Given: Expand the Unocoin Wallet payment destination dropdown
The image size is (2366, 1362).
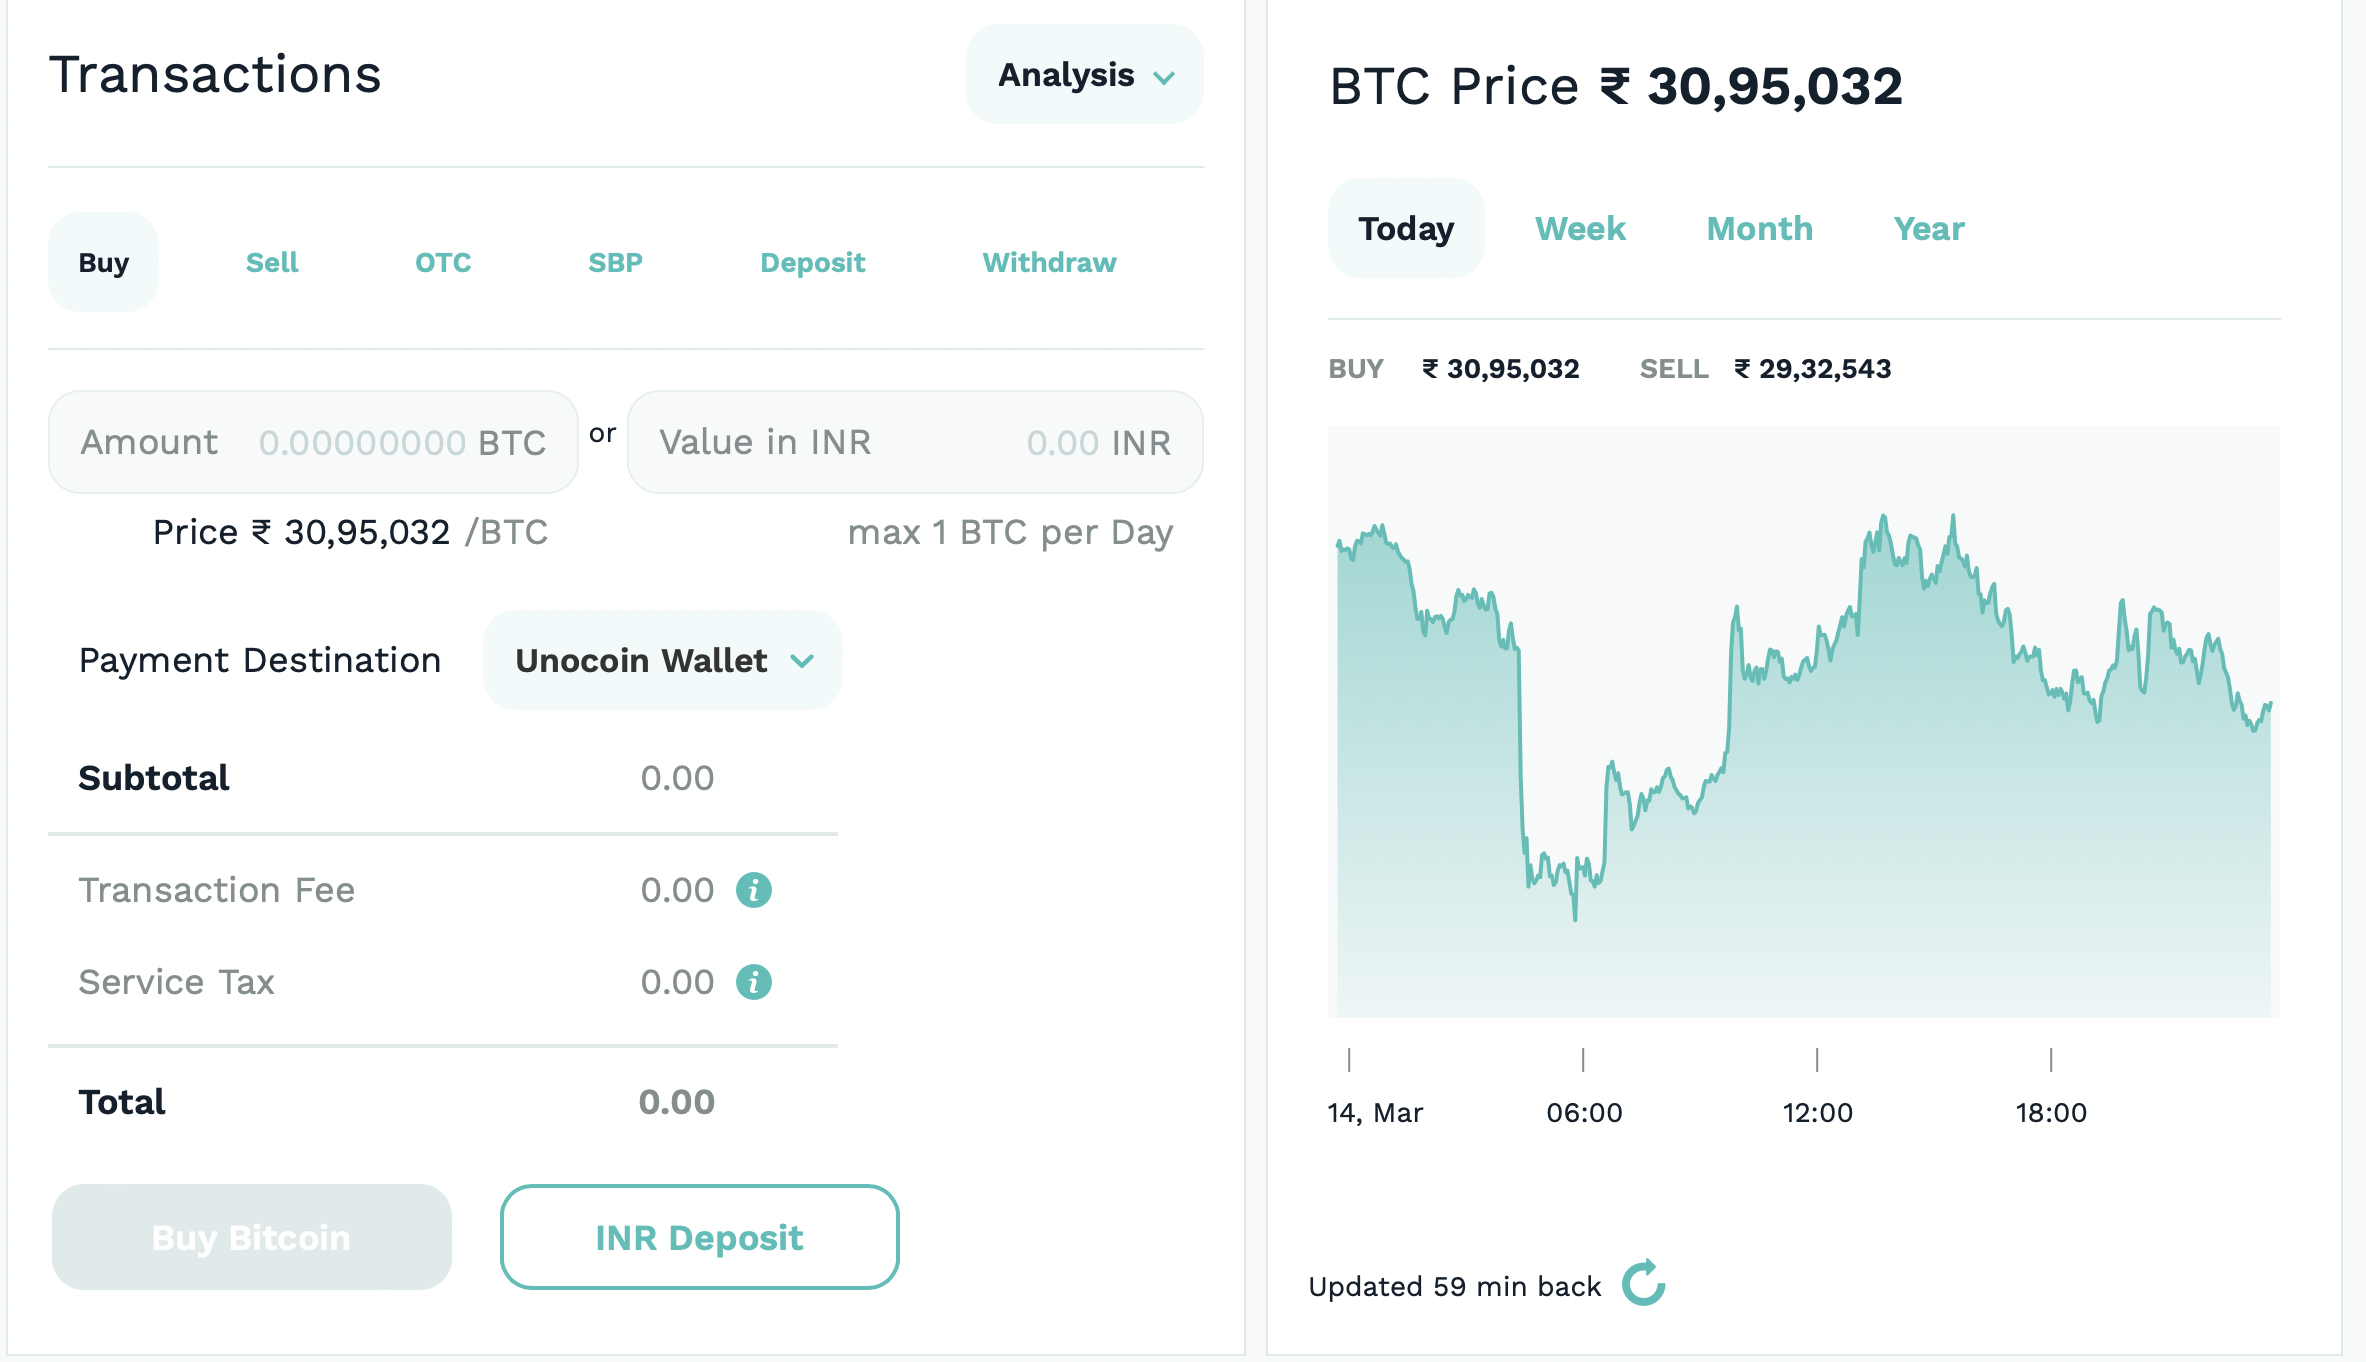Looking at the screenshot, I should [x=662, y=661].
